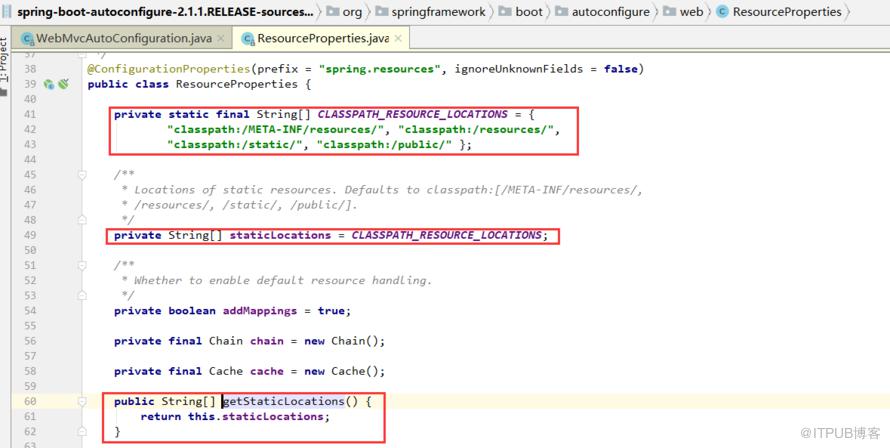The height and width of the screenshot is (448, 890).
Task: Click the ResourceProperties class name on line 39
Action: click(x=237, y=84)
